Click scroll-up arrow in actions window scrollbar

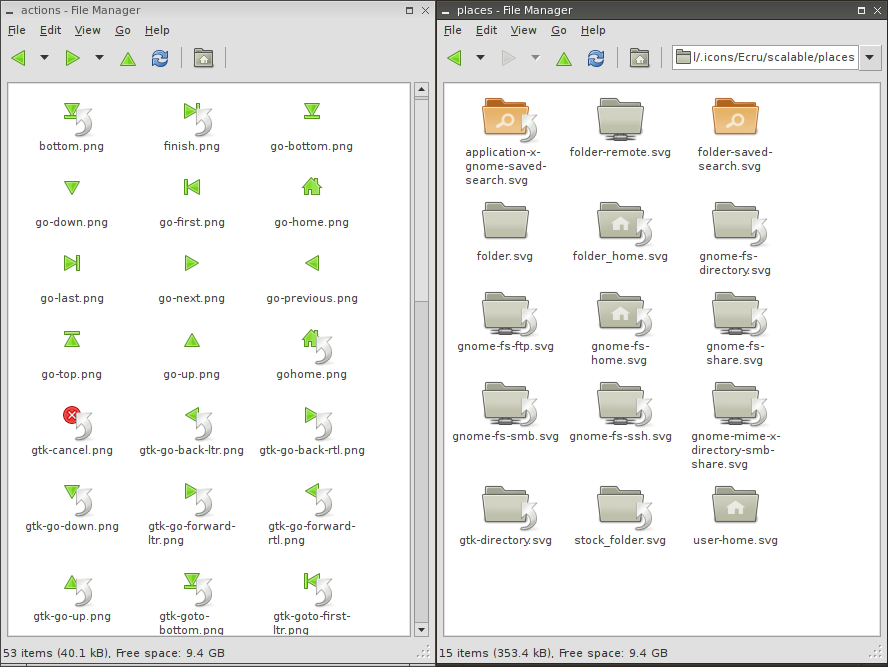[x=421, y=89]
